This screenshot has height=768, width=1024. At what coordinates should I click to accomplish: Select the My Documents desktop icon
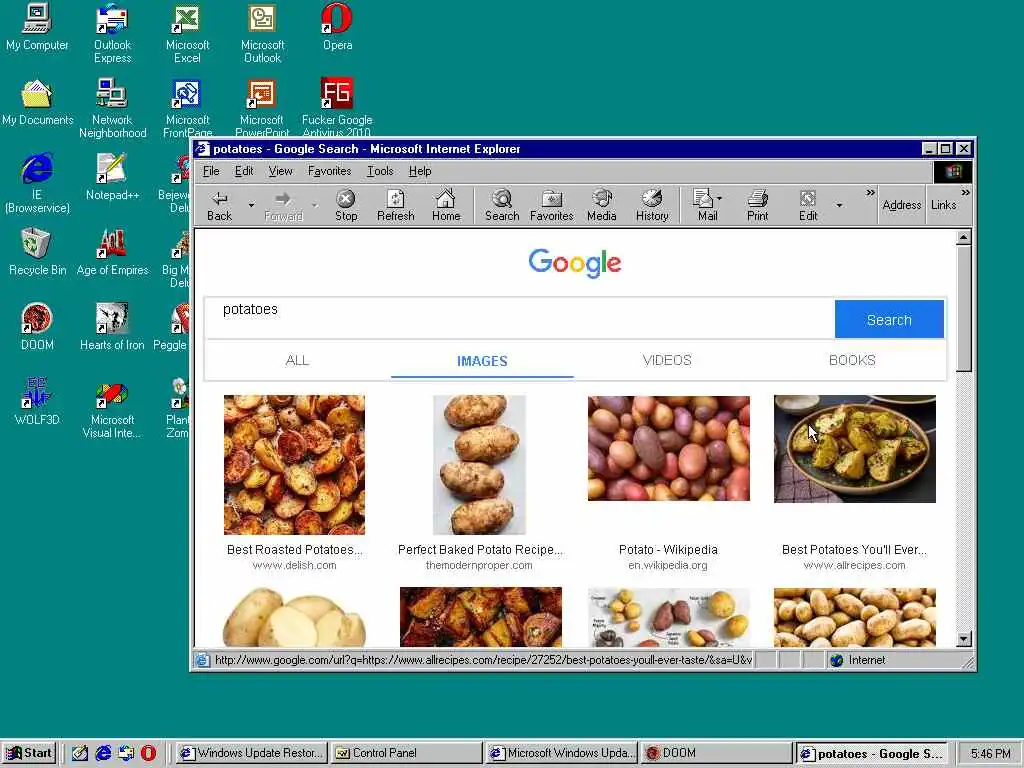[x=37, y=103]
